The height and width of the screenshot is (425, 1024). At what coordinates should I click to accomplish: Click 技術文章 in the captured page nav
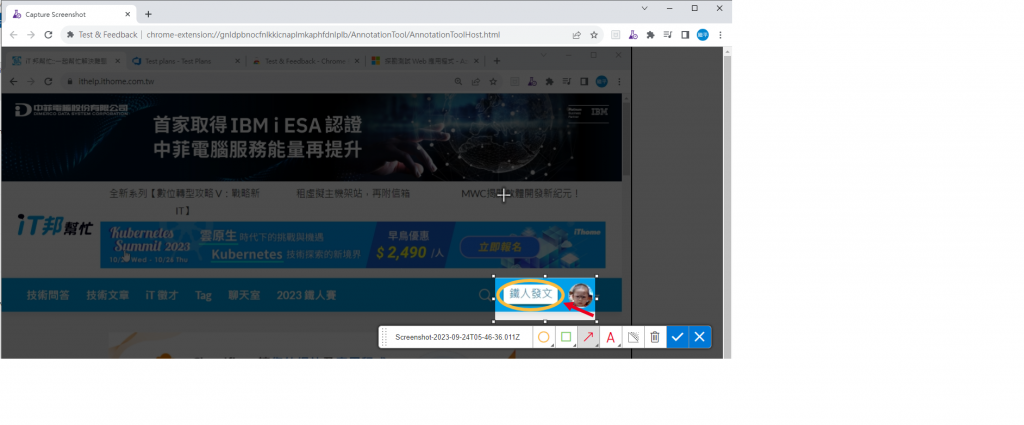(108, 295)
